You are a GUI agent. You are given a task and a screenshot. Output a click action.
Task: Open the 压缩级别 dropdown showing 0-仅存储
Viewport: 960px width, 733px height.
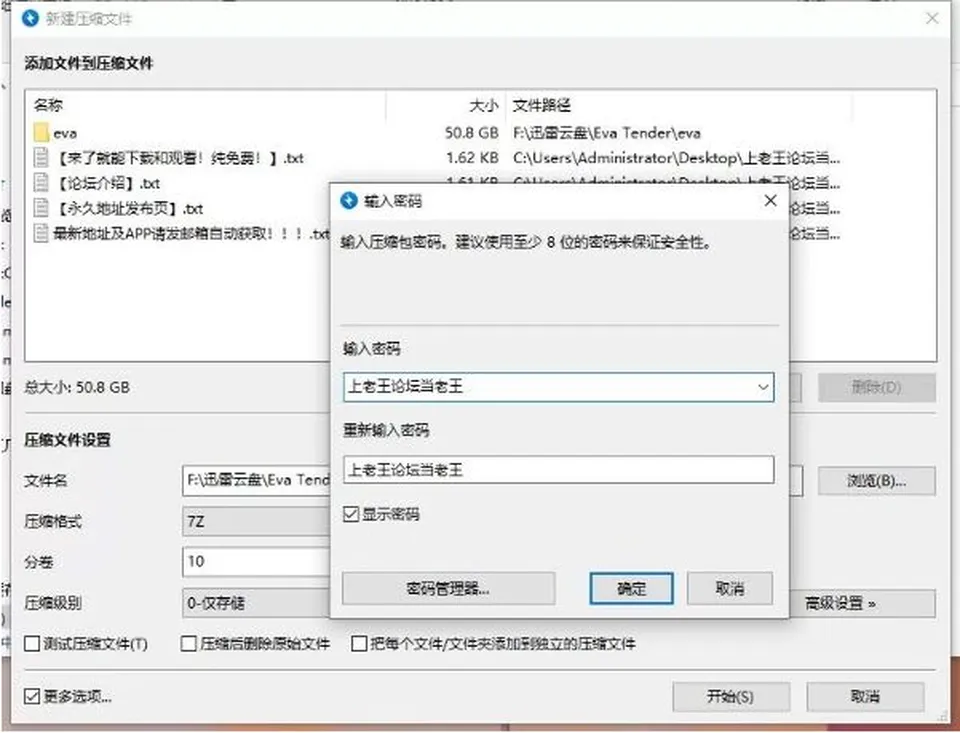tap(256, 603)
